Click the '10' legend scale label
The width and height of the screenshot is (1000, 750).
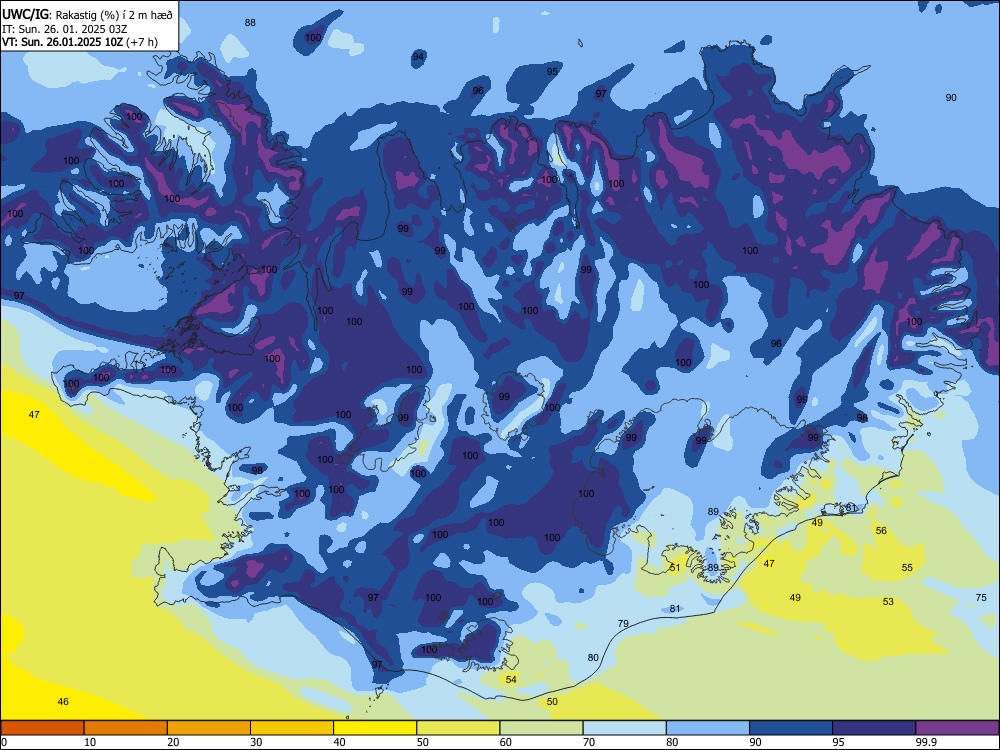[x=90, y=742]
